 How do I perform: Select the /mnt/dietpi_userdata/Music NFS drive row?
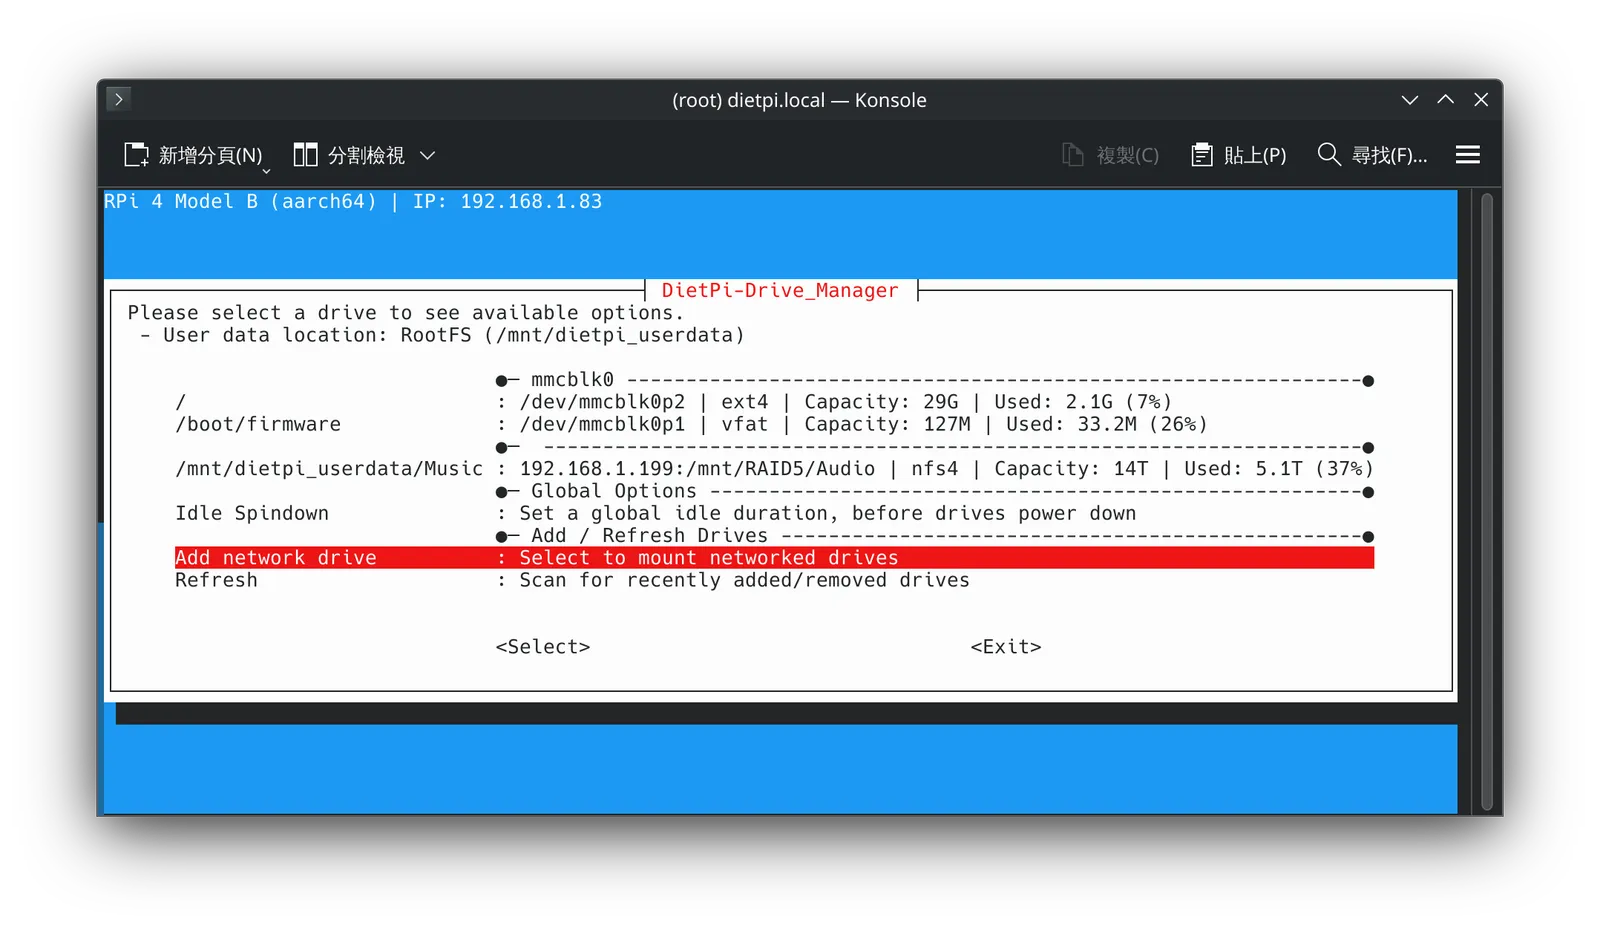click(x=774, y=469)
